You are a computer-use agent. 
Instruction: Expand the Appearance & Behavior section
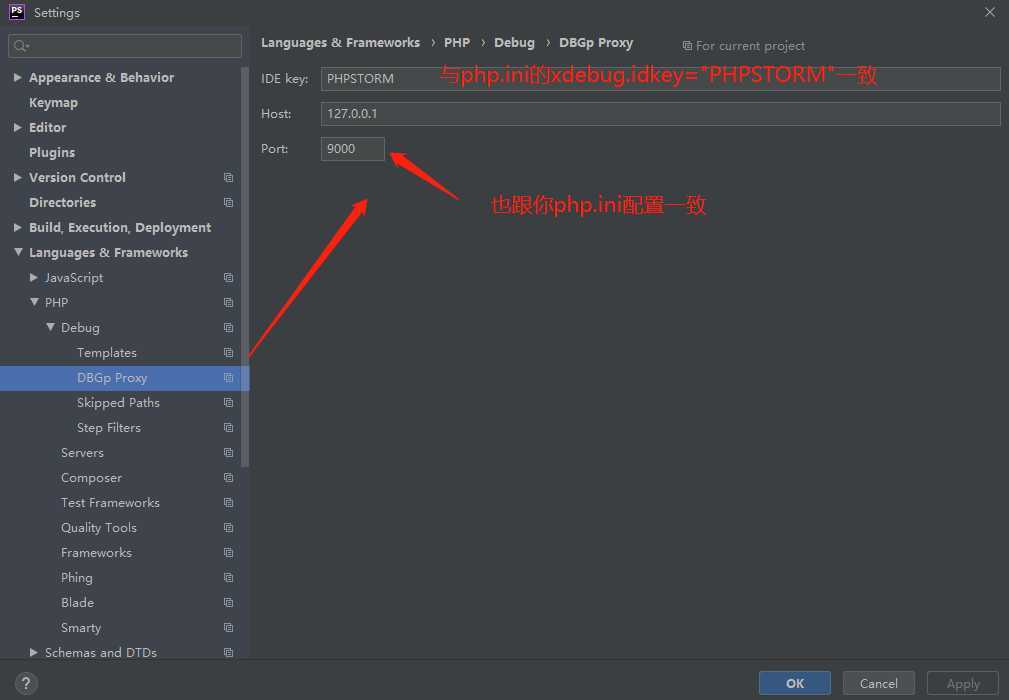(x=17, y=77)
